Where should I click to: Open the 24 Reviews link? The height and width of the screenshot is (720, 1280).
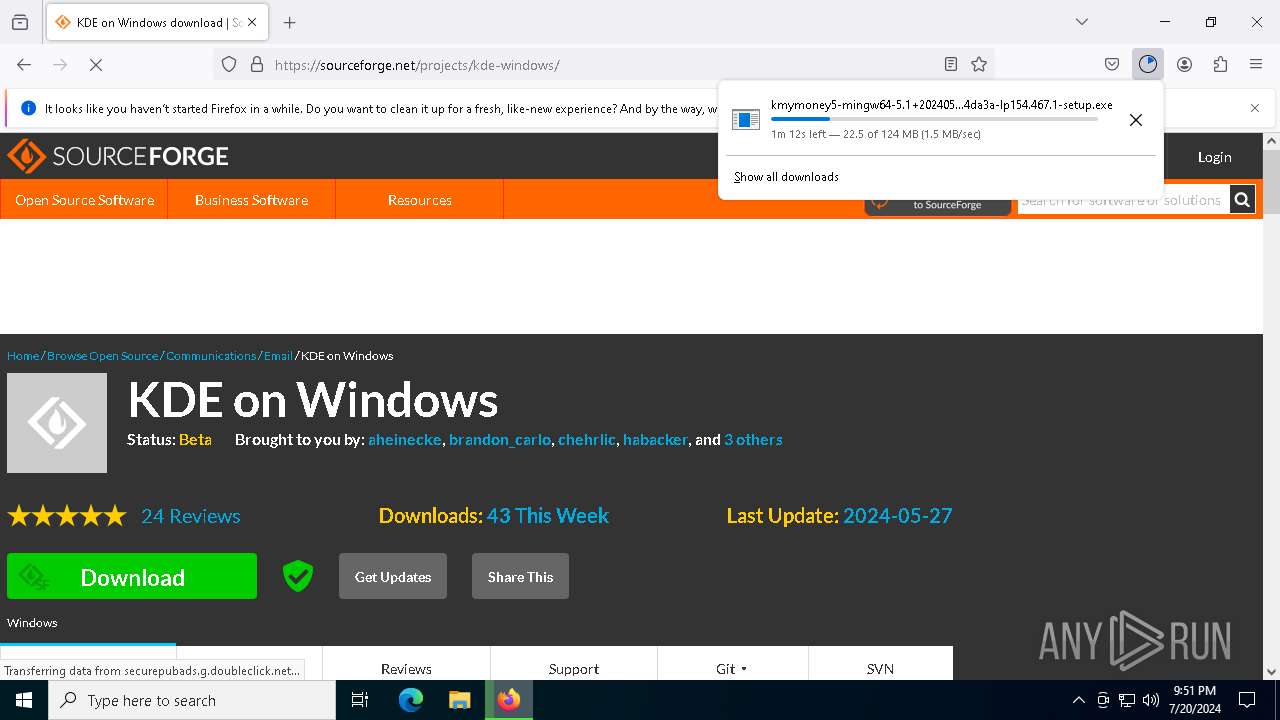[191, 516]
